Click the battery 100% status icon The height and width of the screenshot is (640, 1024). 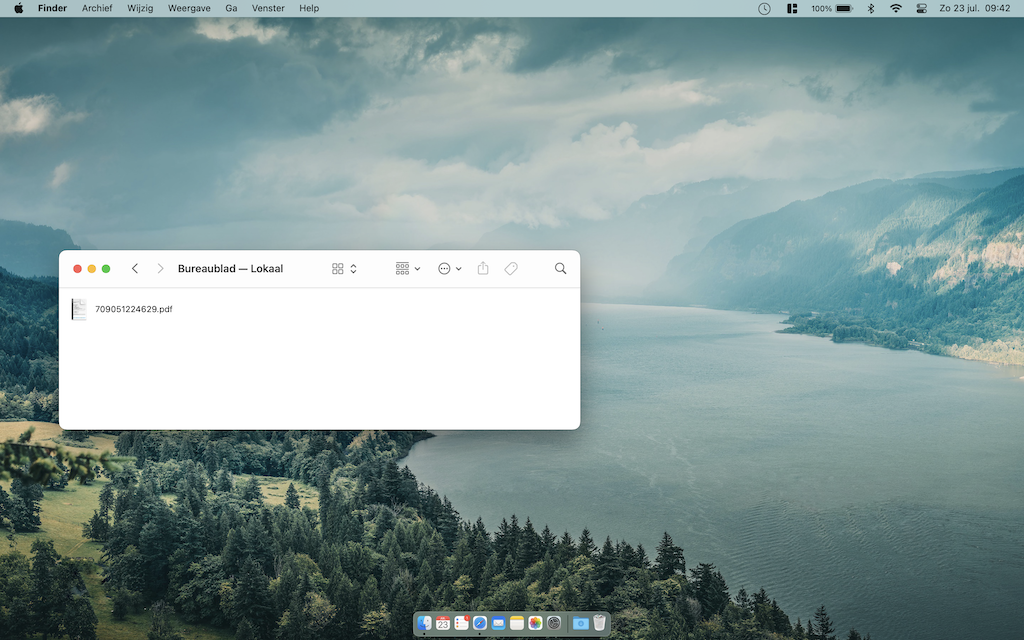(x=832, y=8)
